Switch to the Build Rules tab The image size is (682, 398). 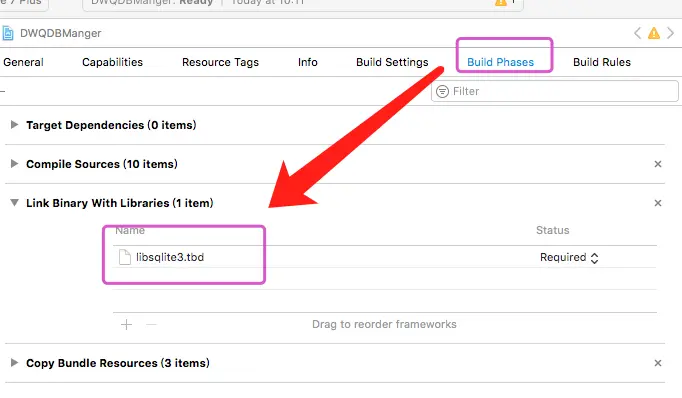(x=602, y=62)
